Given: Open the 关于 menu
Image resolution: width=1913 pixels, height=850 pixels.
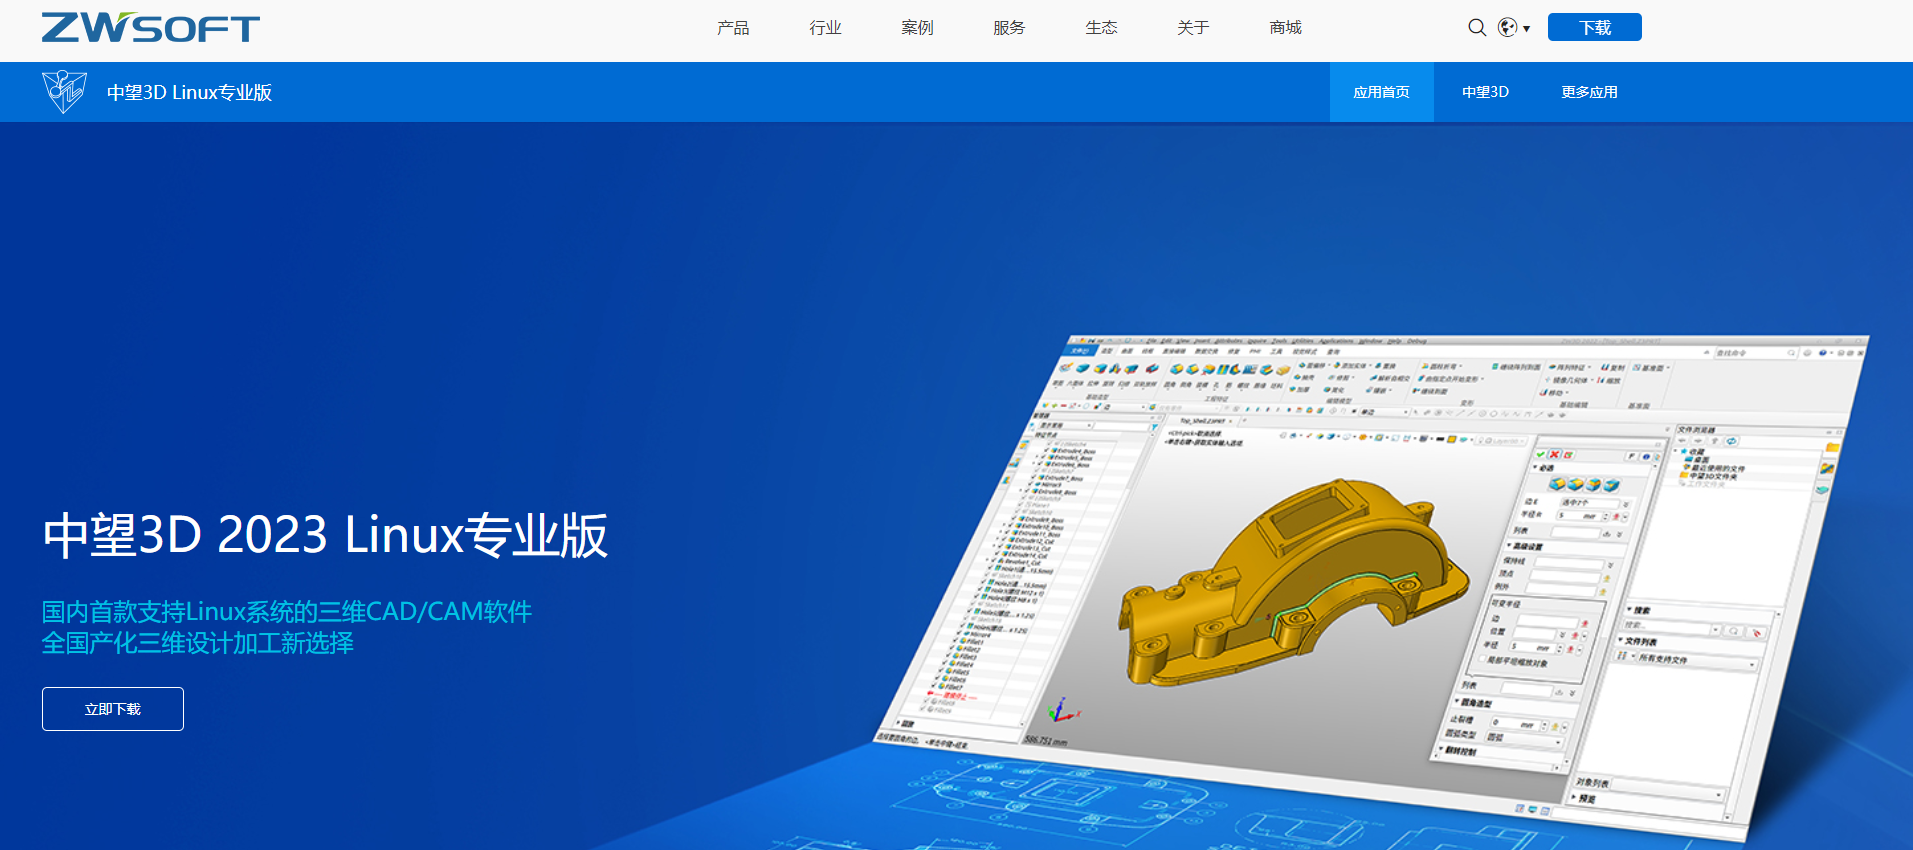Looking at the screenshot, I should coord(1193,28).
